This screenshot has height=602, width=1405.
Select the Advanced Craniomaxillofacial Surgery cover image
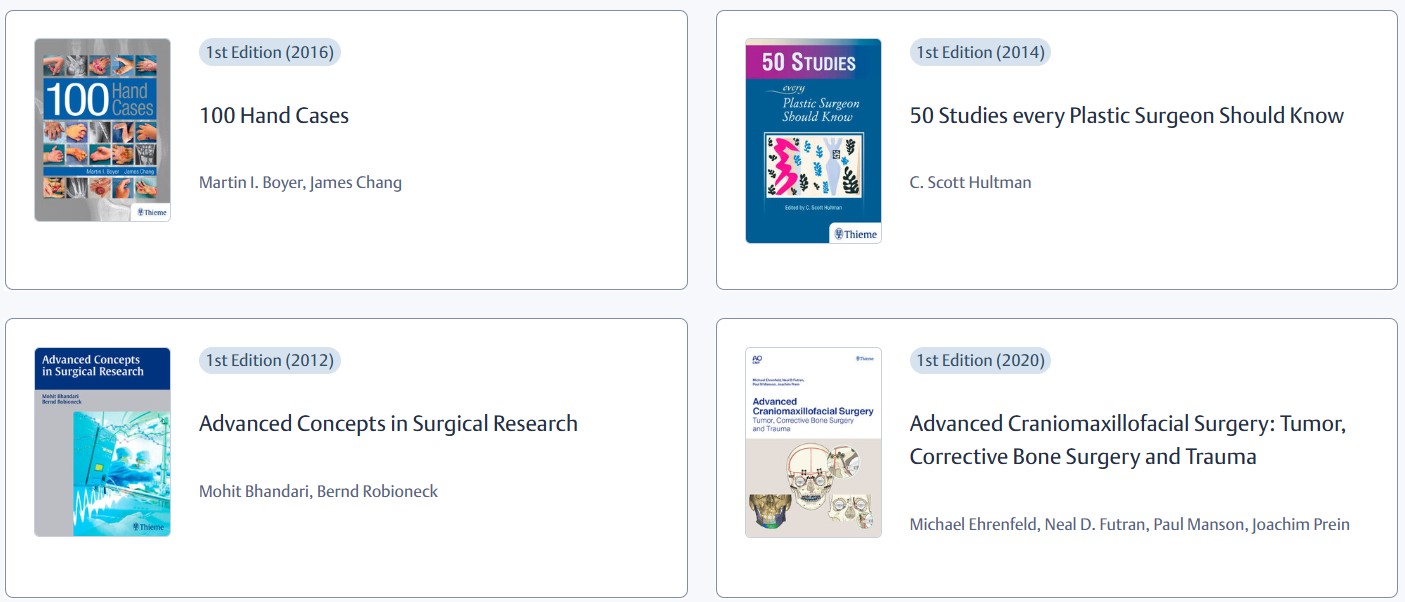point(813,442)
